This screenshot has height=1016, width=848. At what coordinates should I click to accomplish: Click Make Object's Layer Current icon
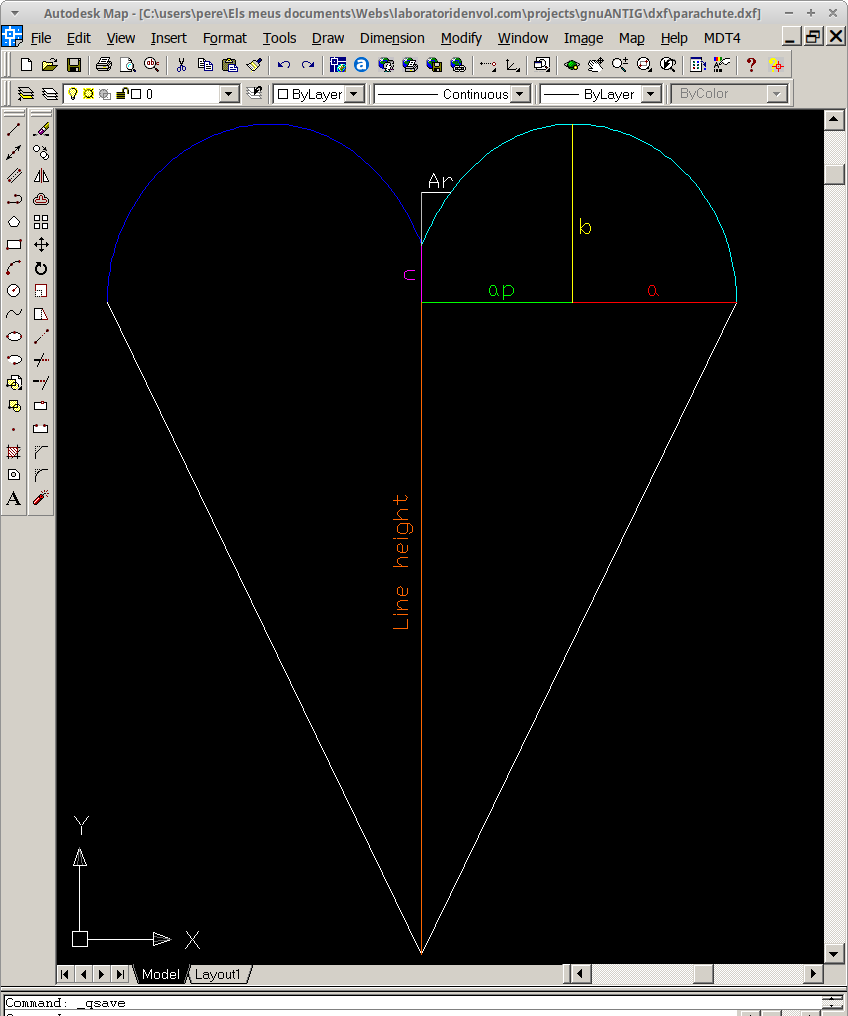point(25,94)
